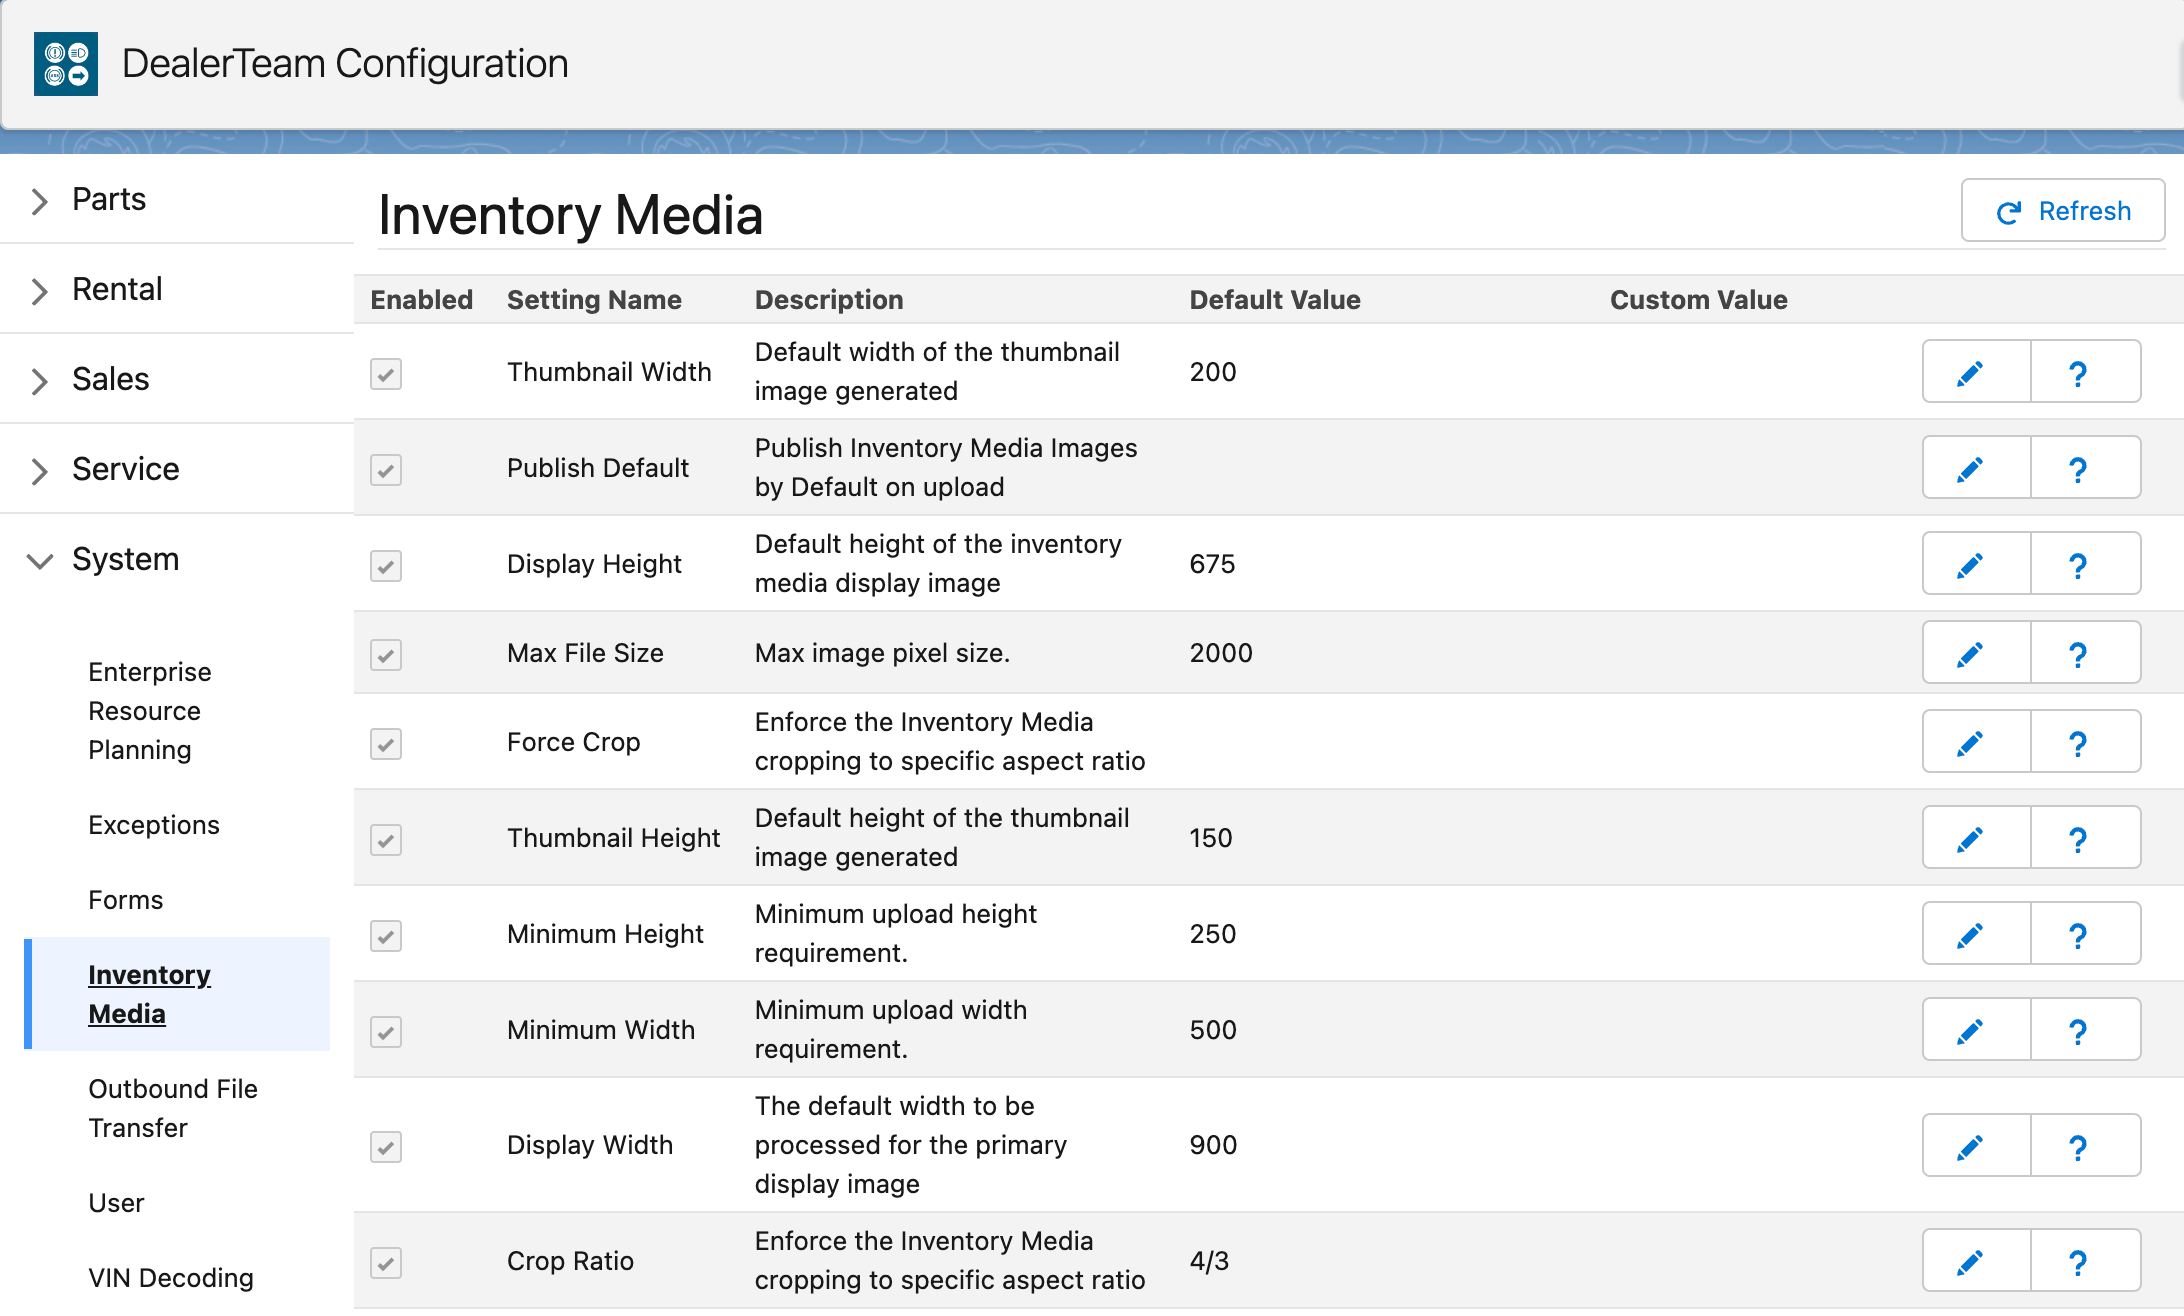
Task: Toggle Display Height enabled checkbox
Action: coord(386,566)
